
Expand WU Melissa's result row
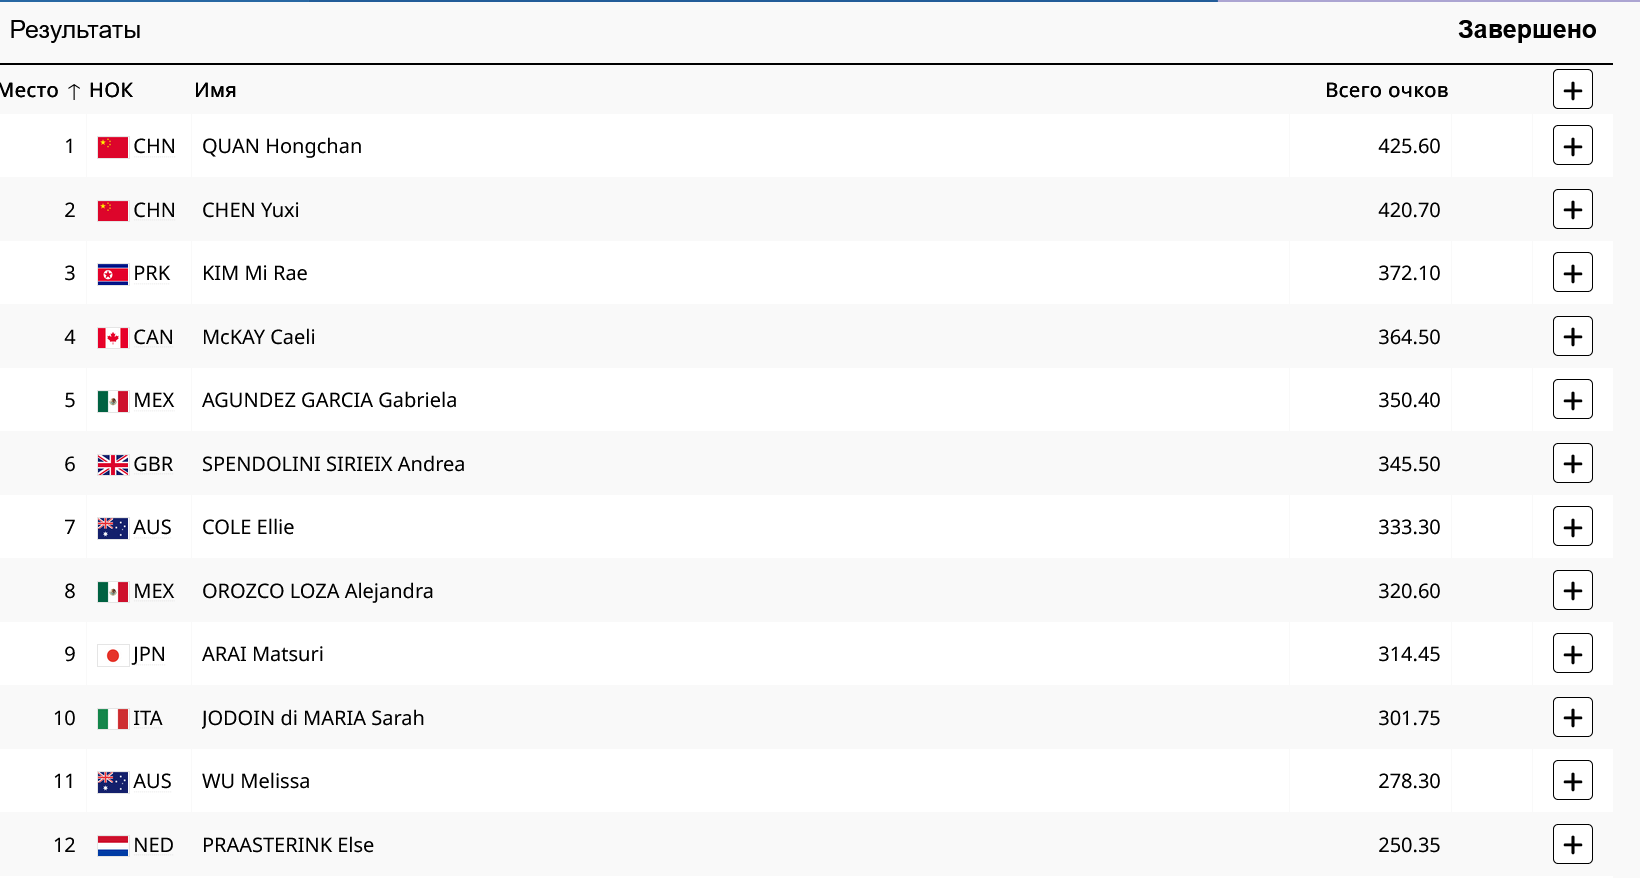[1572, 781]
